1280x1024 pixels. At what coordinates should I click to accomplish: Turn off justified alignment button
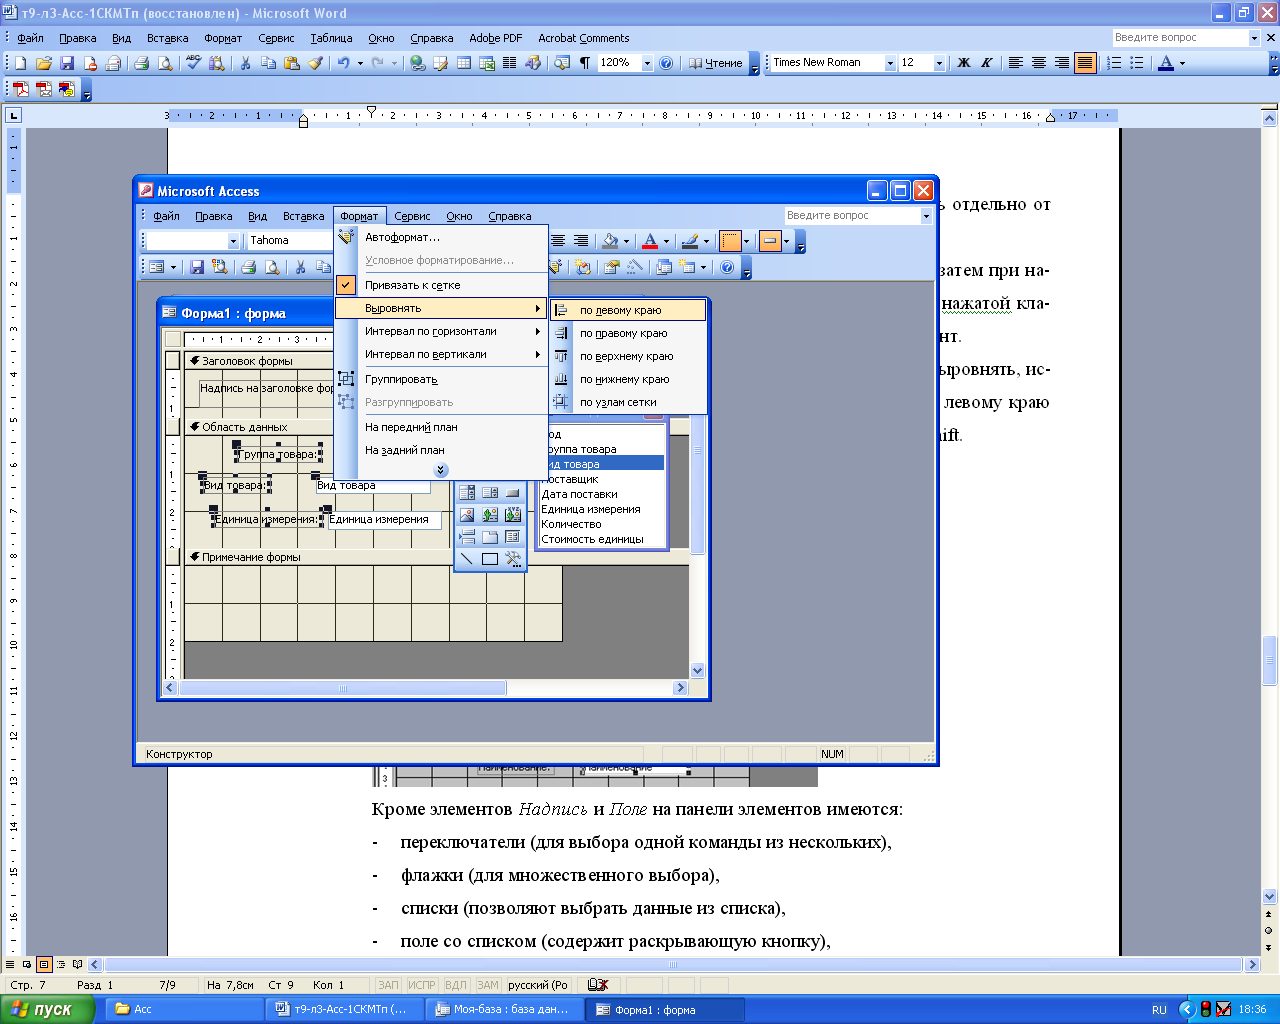click(x=1085, y=63)
